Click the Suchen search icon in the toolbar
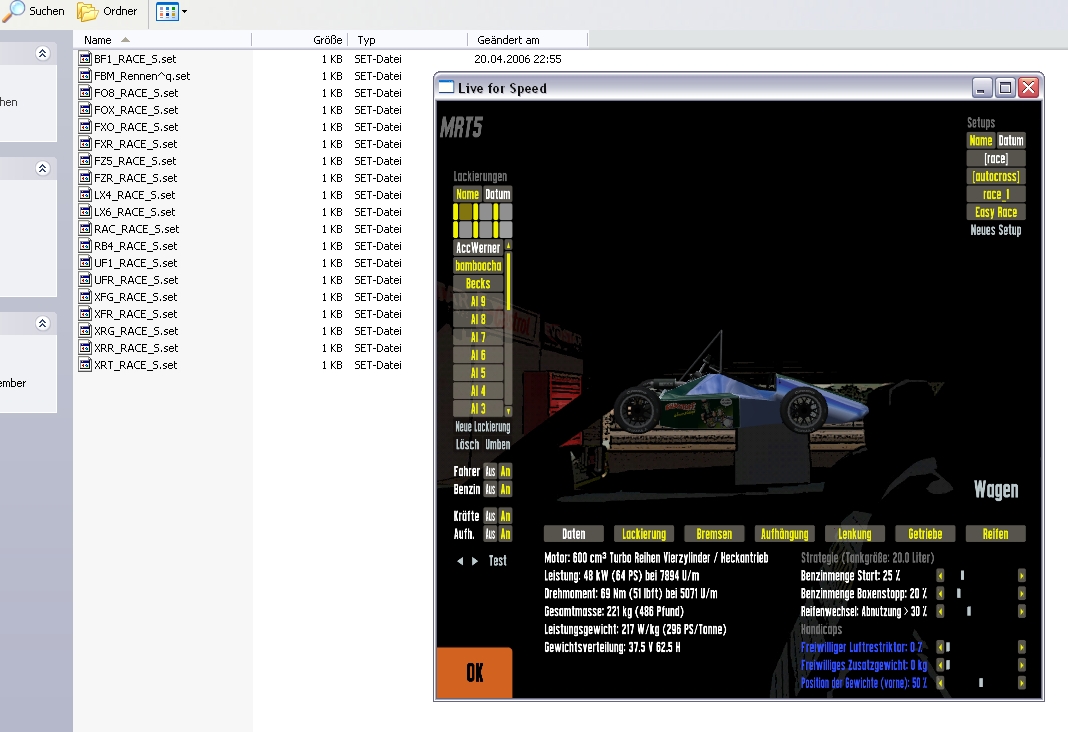The image size is (1068, 732). click(x=13, y=11)
